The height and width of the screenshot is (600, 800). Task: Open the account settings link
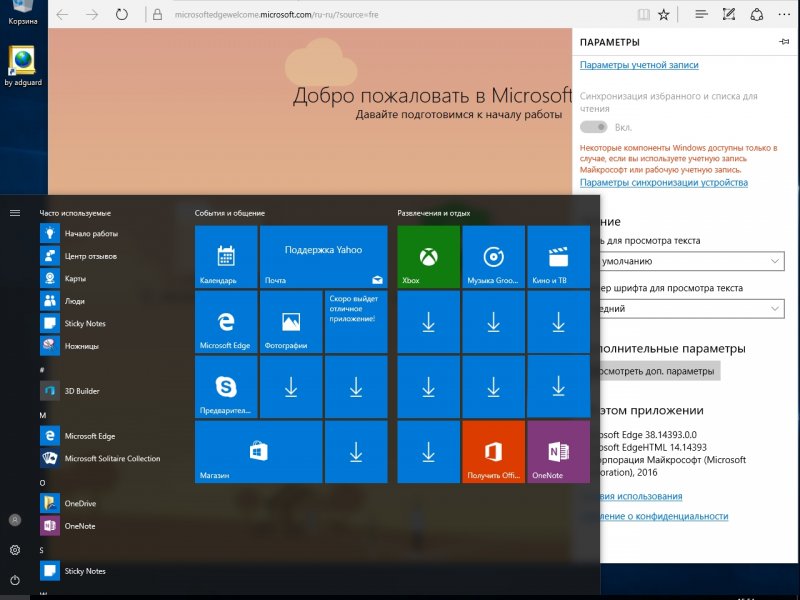click(639, 65)
